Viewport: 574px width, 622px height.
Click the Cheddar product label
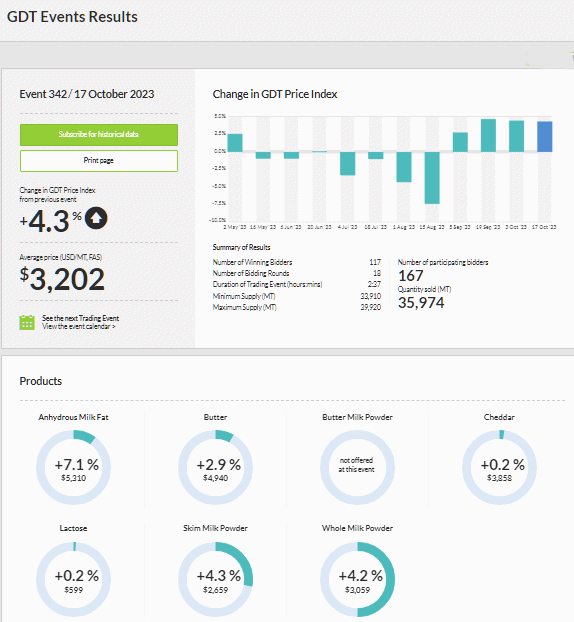pyautogui.click(x=499, y=417)
